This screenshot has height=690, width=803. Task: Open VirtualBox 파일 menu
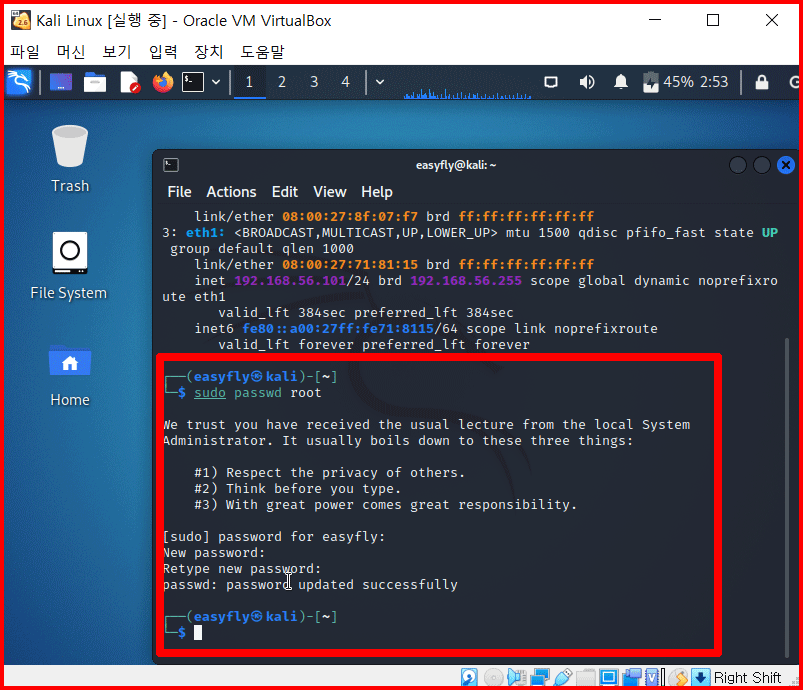point(25,52)
